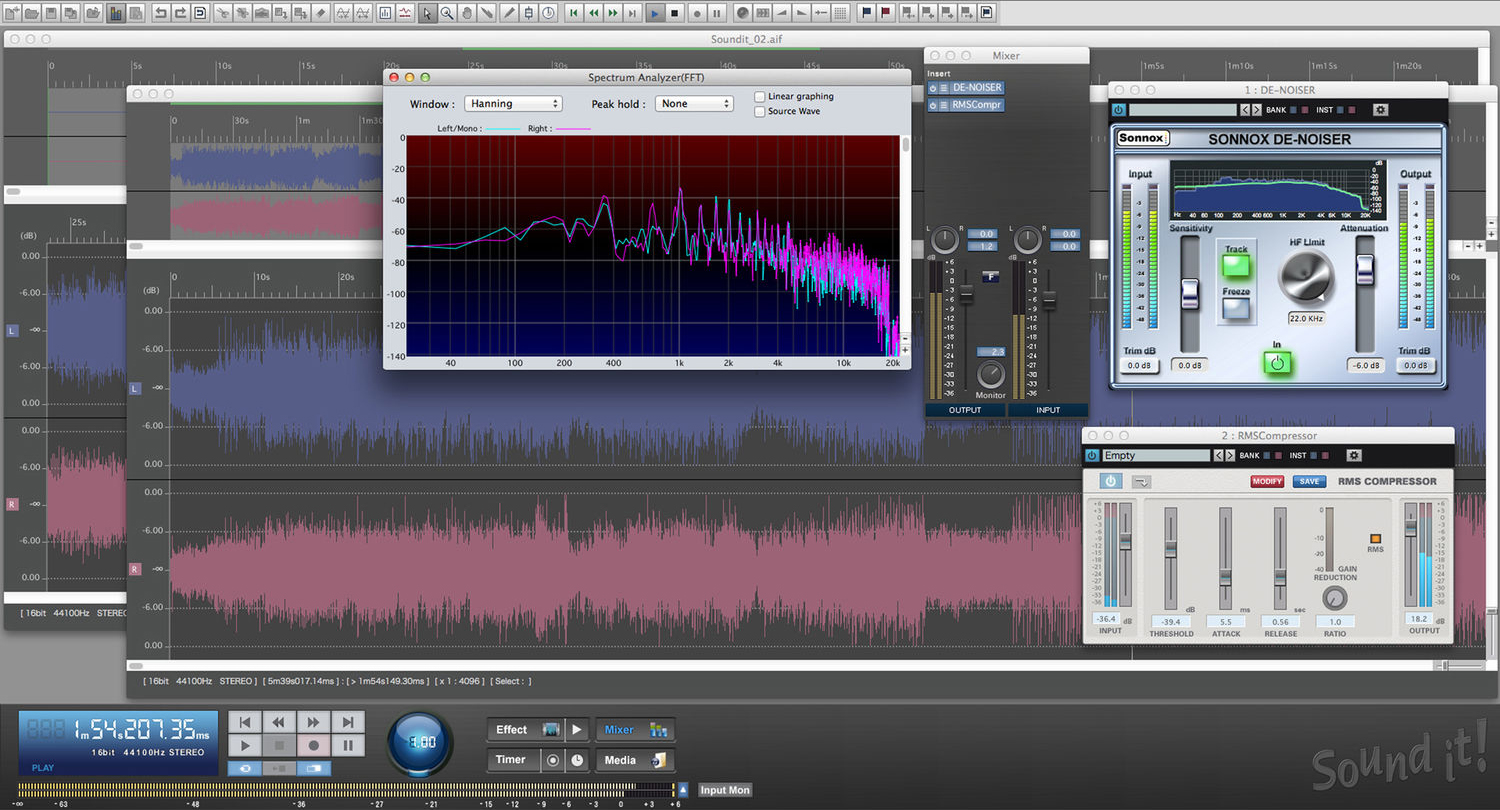The width and height of the screenshot is (1500, 810).
Task: Open the Peak hold dropdown set to None
Action: [694, 103]
